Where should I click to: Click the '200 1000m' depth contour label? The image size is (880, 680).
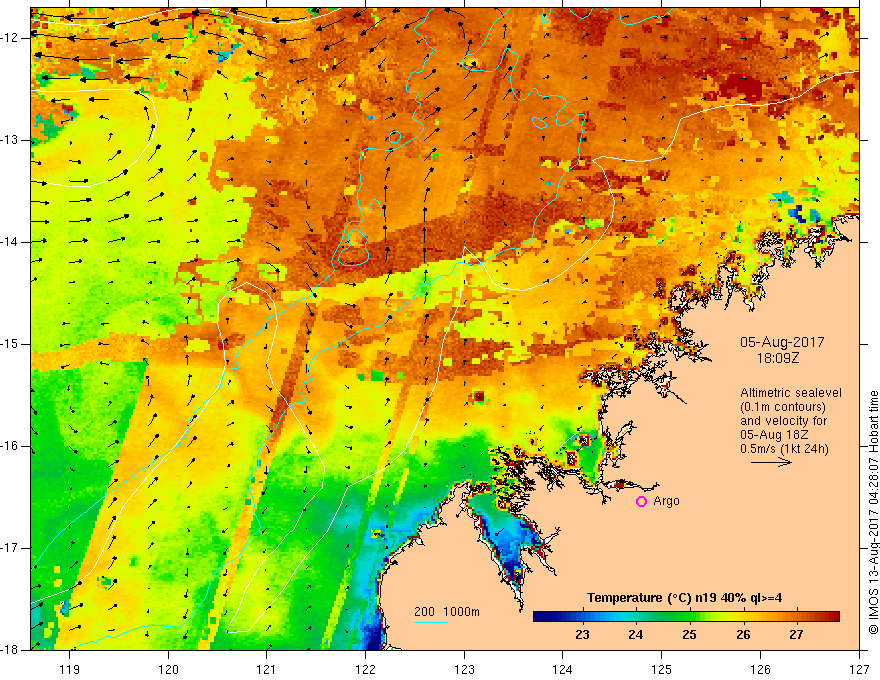click(447, 612)
